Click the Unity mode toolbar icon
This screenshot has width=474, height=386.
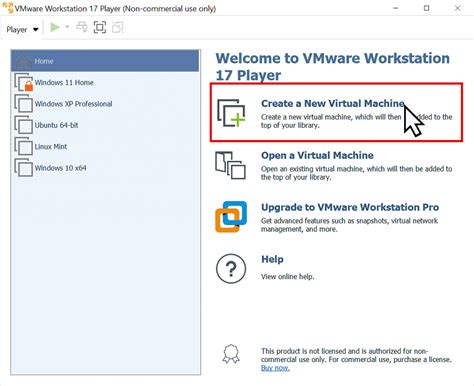[x=118, y=27]
